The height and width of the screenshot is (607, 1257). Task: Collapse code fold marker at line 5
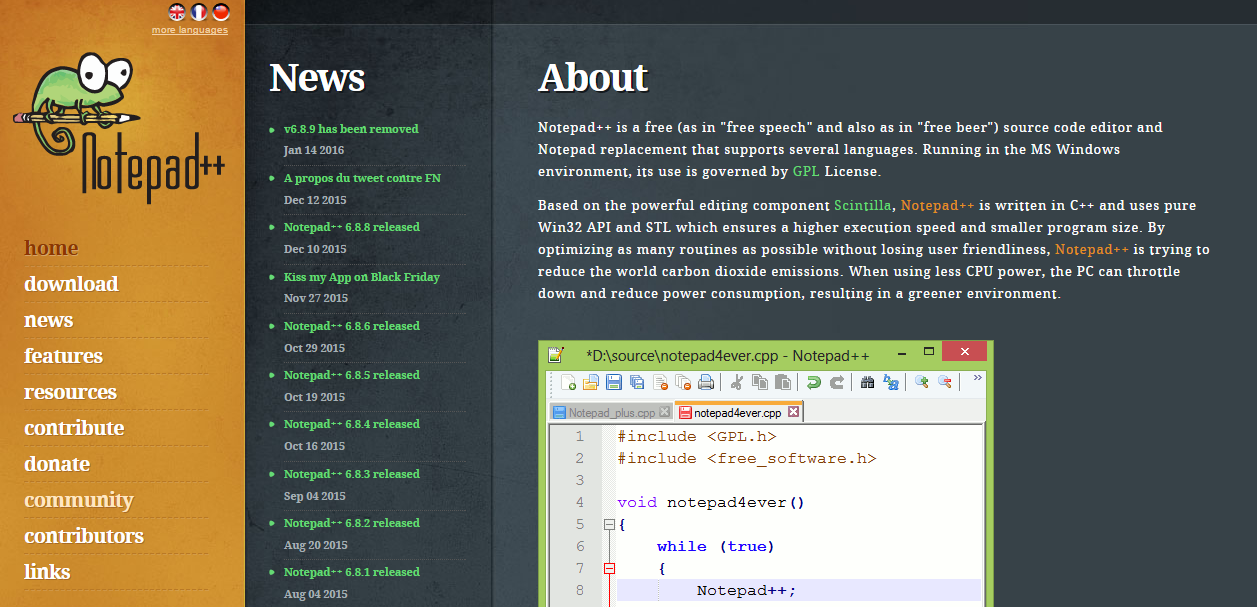tap(608, 524)
